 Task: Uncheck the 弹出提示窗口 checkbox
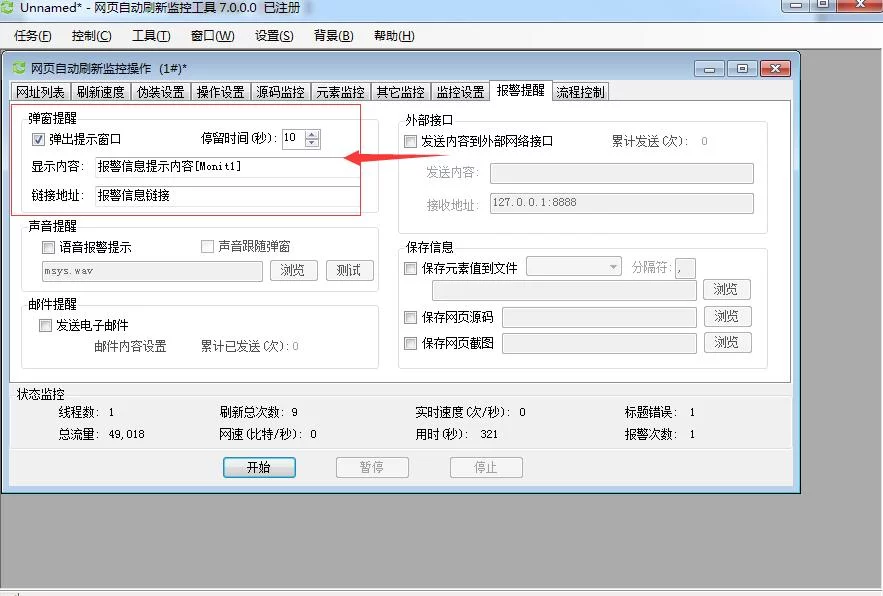[x=38, y=139]
